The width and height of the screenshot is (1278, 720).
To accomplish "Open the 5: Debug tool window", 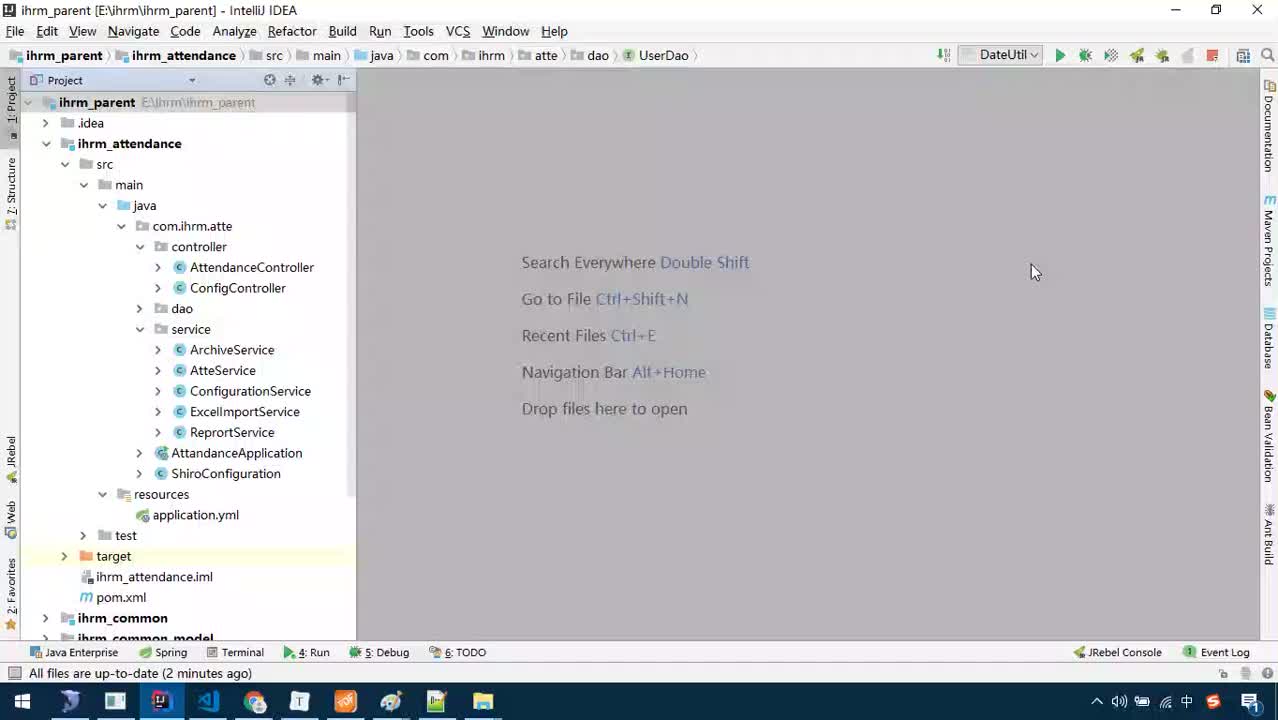I will (379, 652).
